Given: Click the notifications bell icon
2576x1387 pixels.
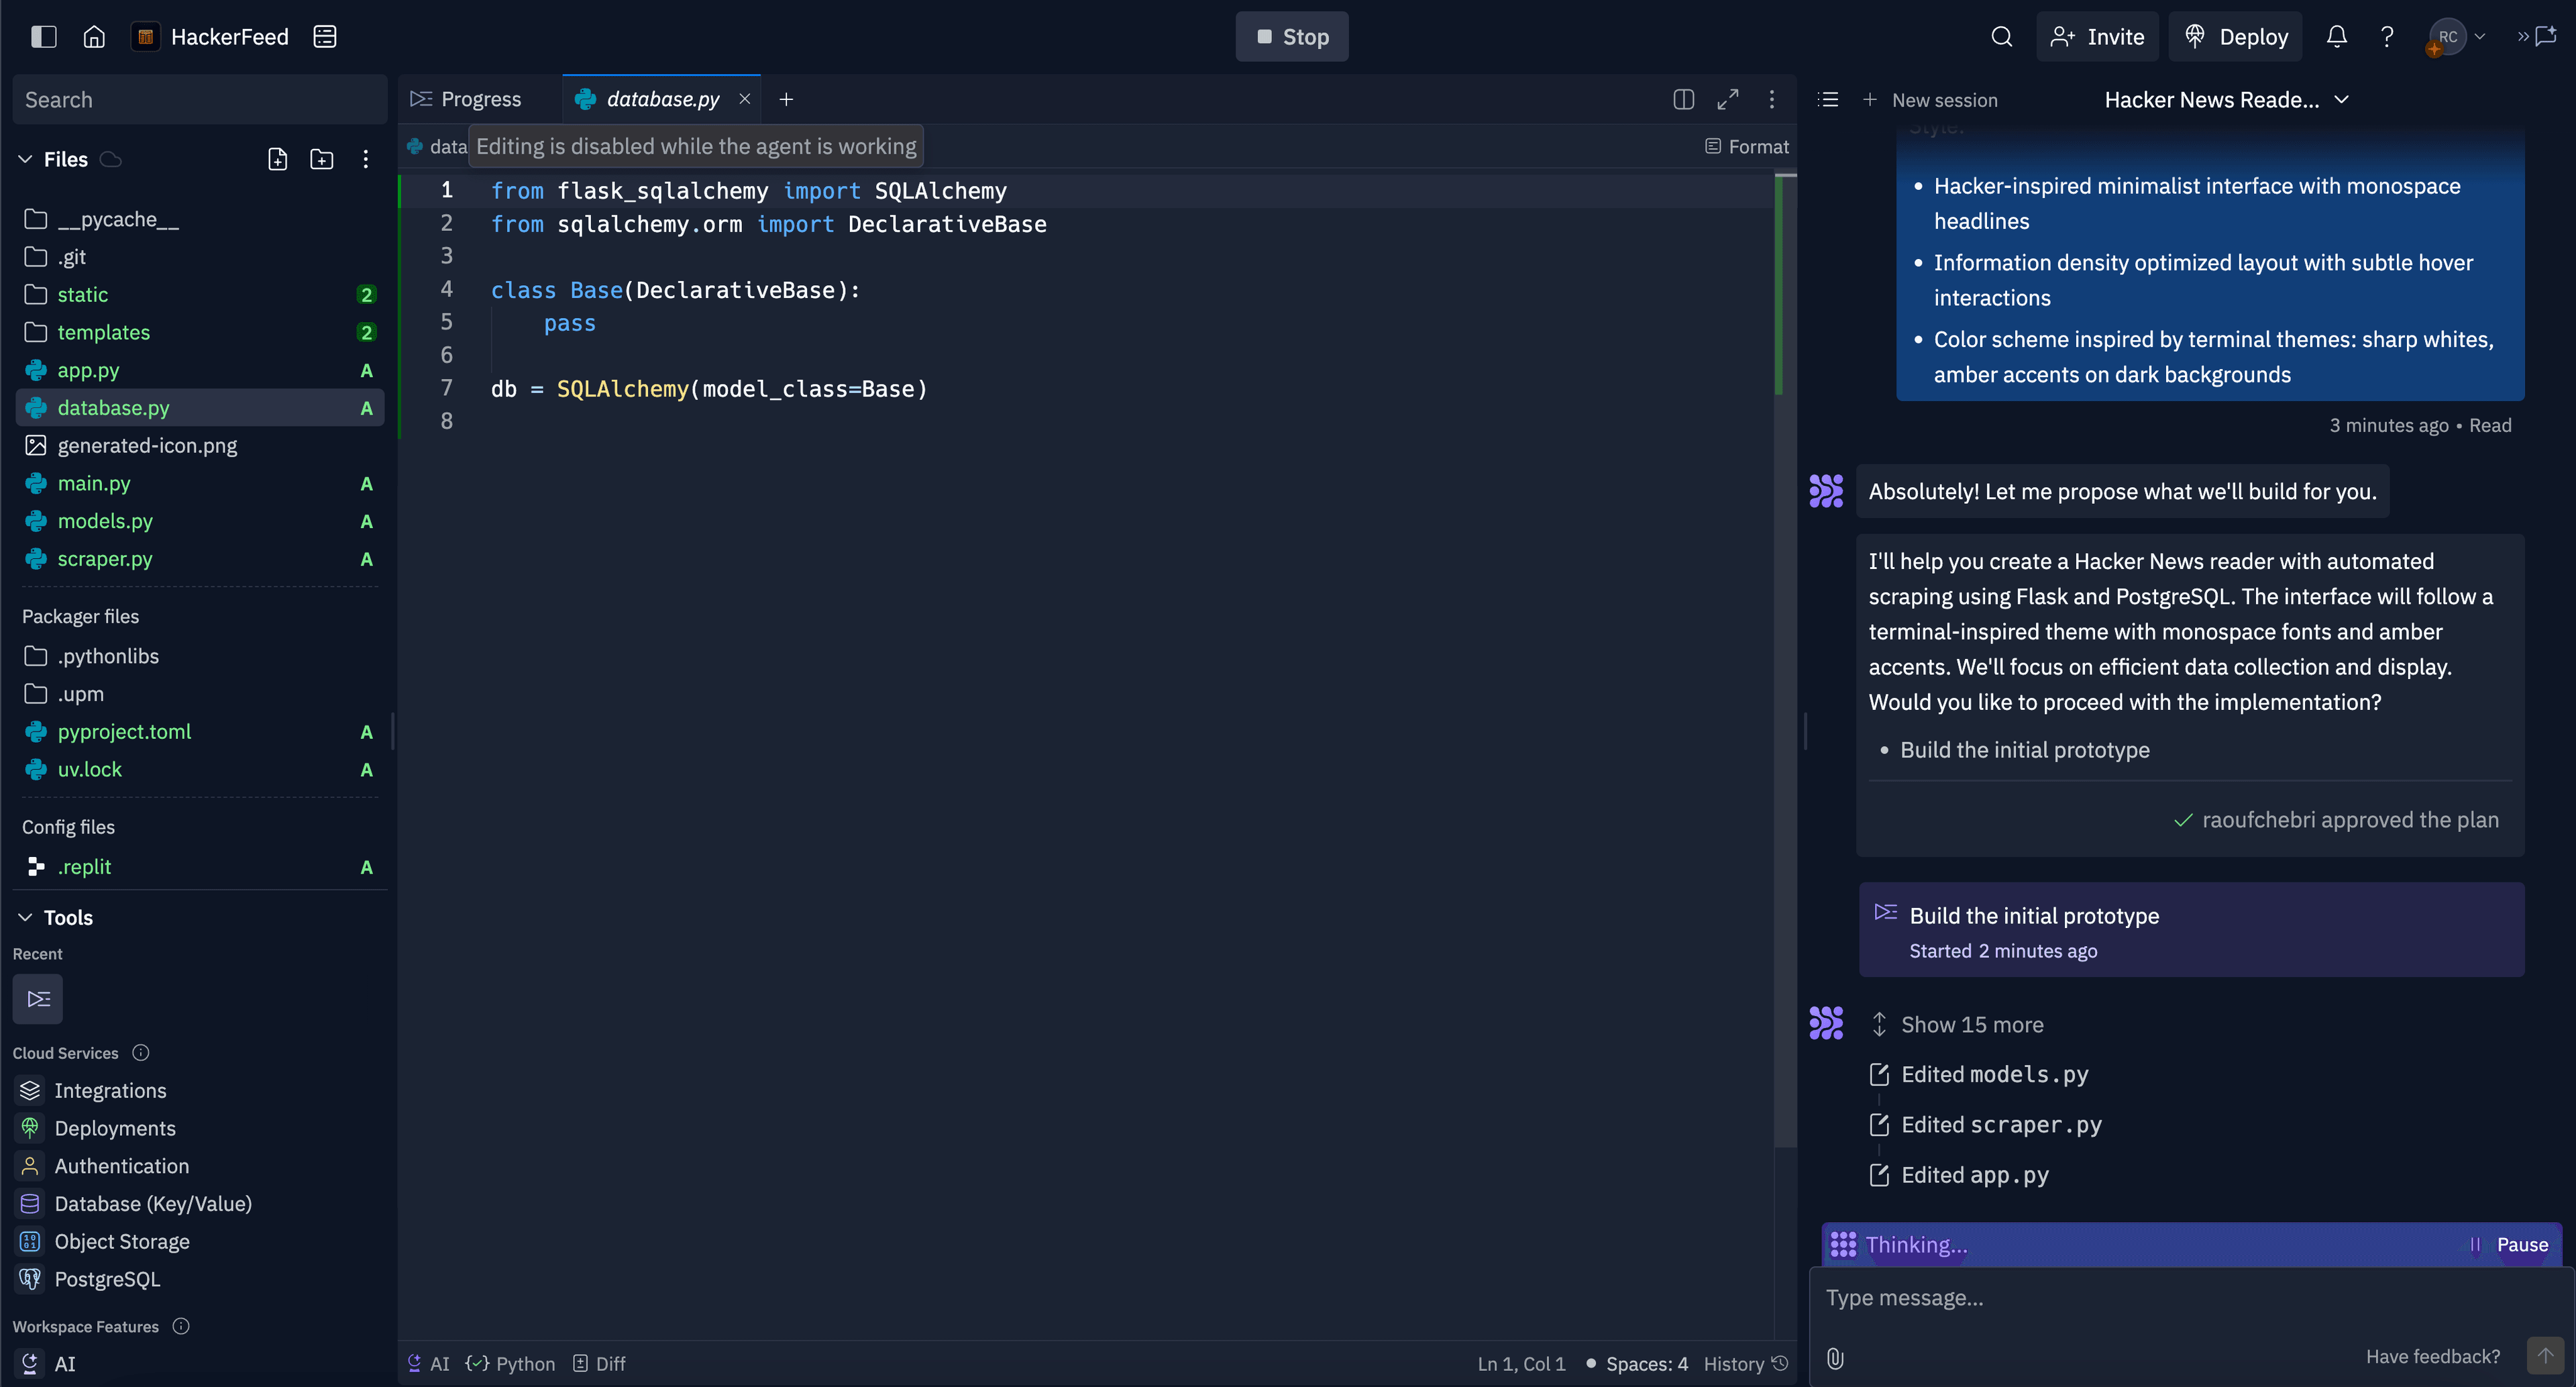Looking at the screenshot, I should 2336,37.
